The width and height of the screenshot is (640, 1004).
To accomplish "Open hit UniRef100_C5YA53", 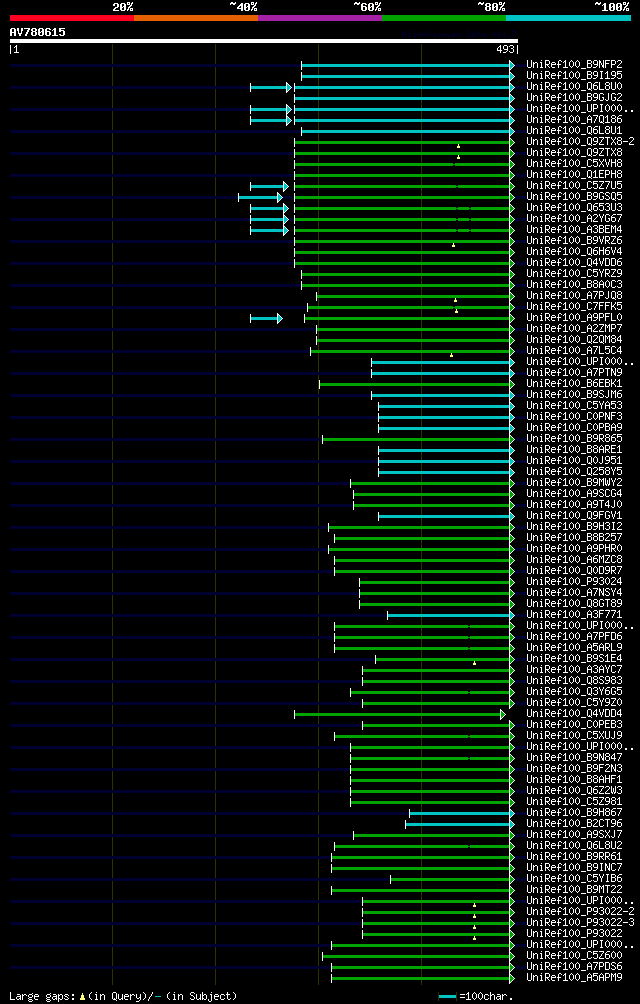I will coord(574,405).
